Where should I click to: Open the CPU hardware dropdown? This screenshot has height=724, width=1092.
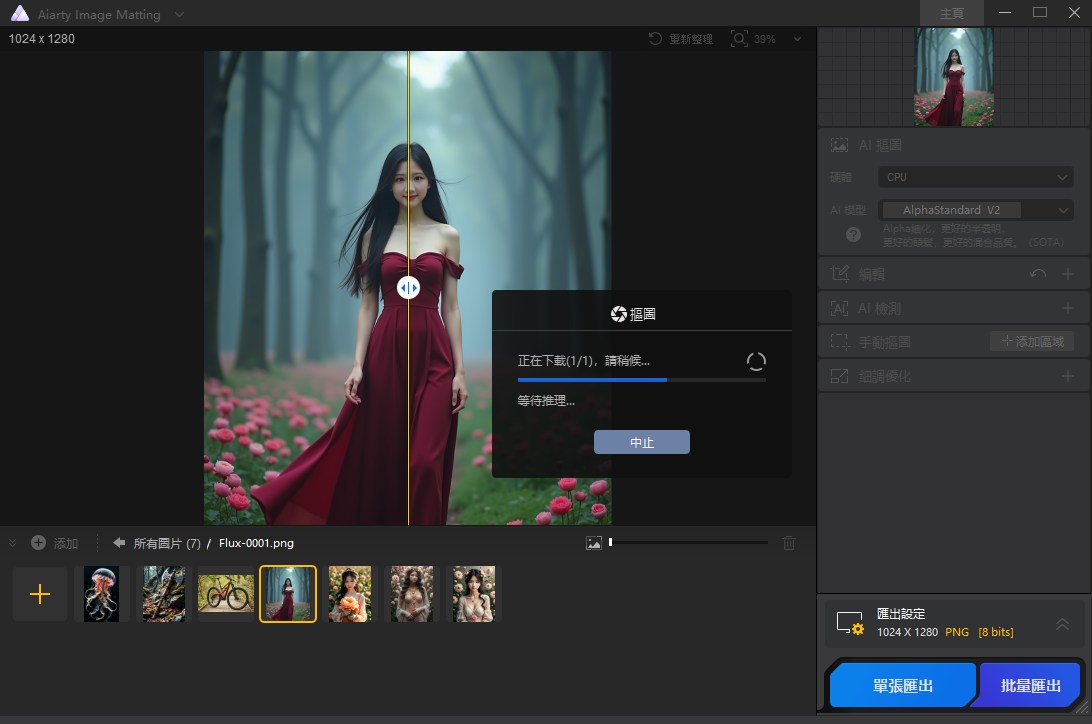point(975,177)
